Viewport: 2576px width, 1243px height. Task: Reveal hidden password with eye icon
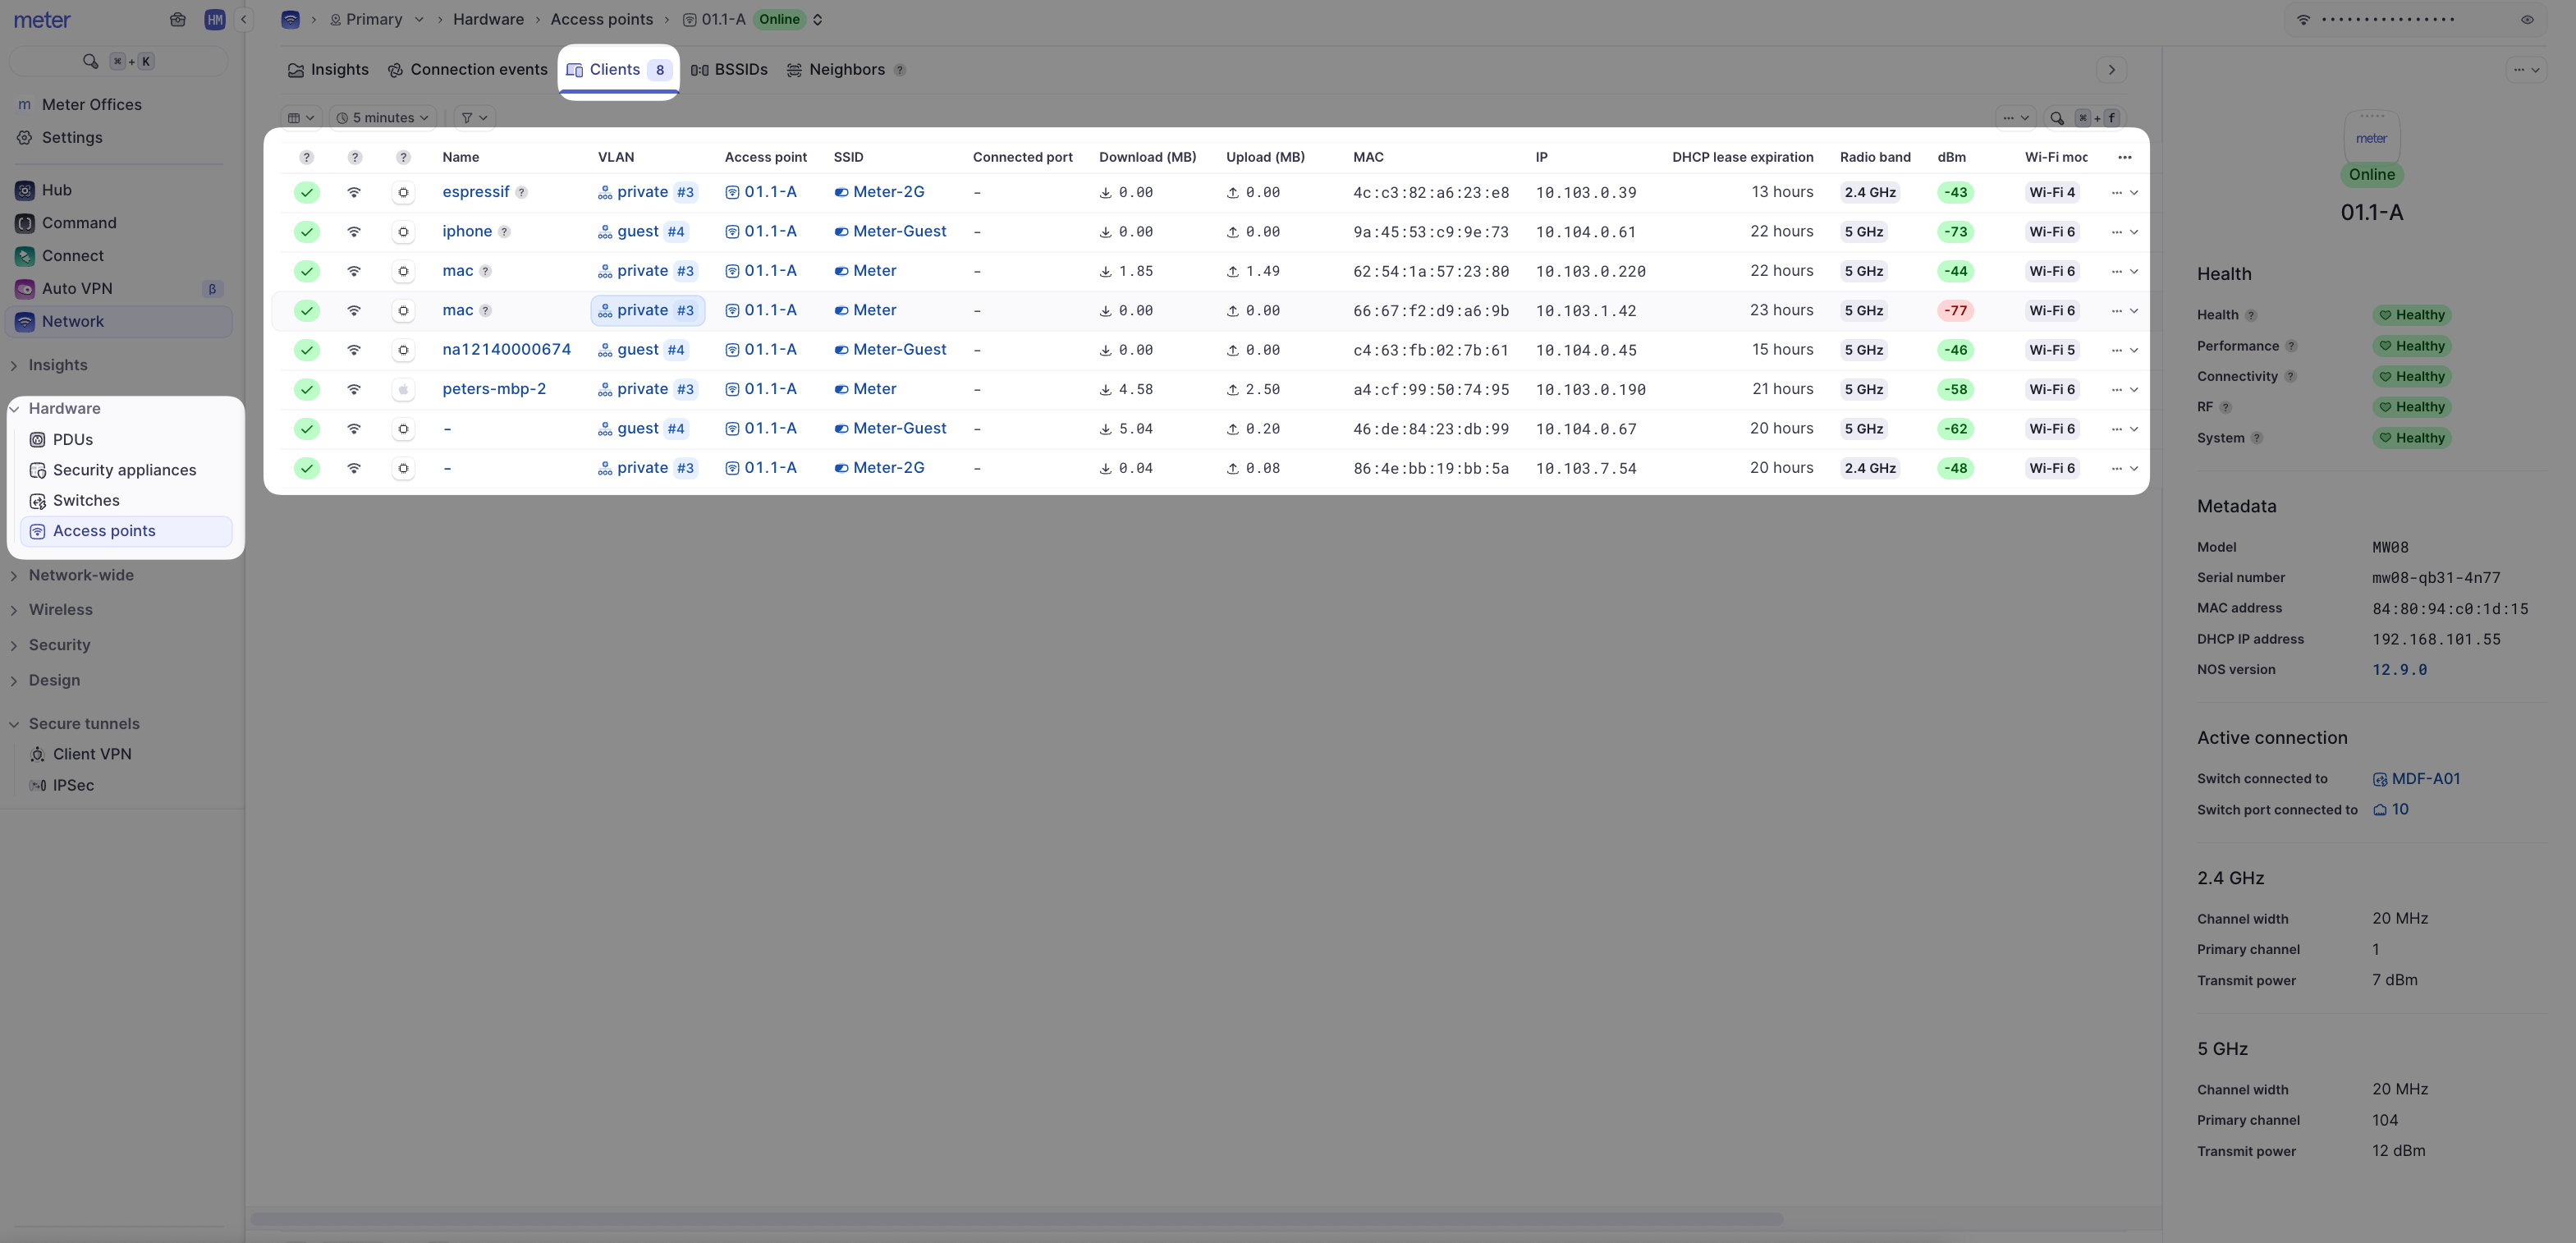click(x=2527, y=20)
